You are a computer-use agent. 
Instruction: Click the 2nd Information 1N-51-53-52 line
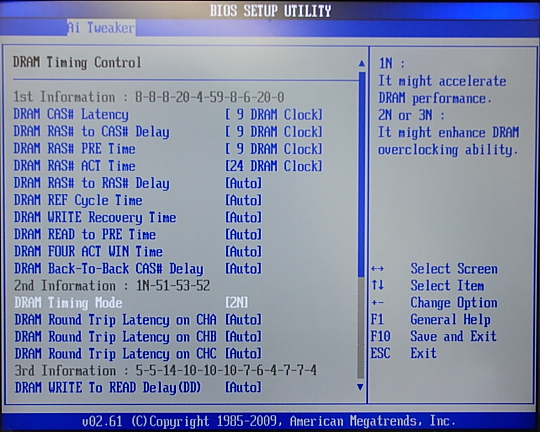tap(112, 286)
